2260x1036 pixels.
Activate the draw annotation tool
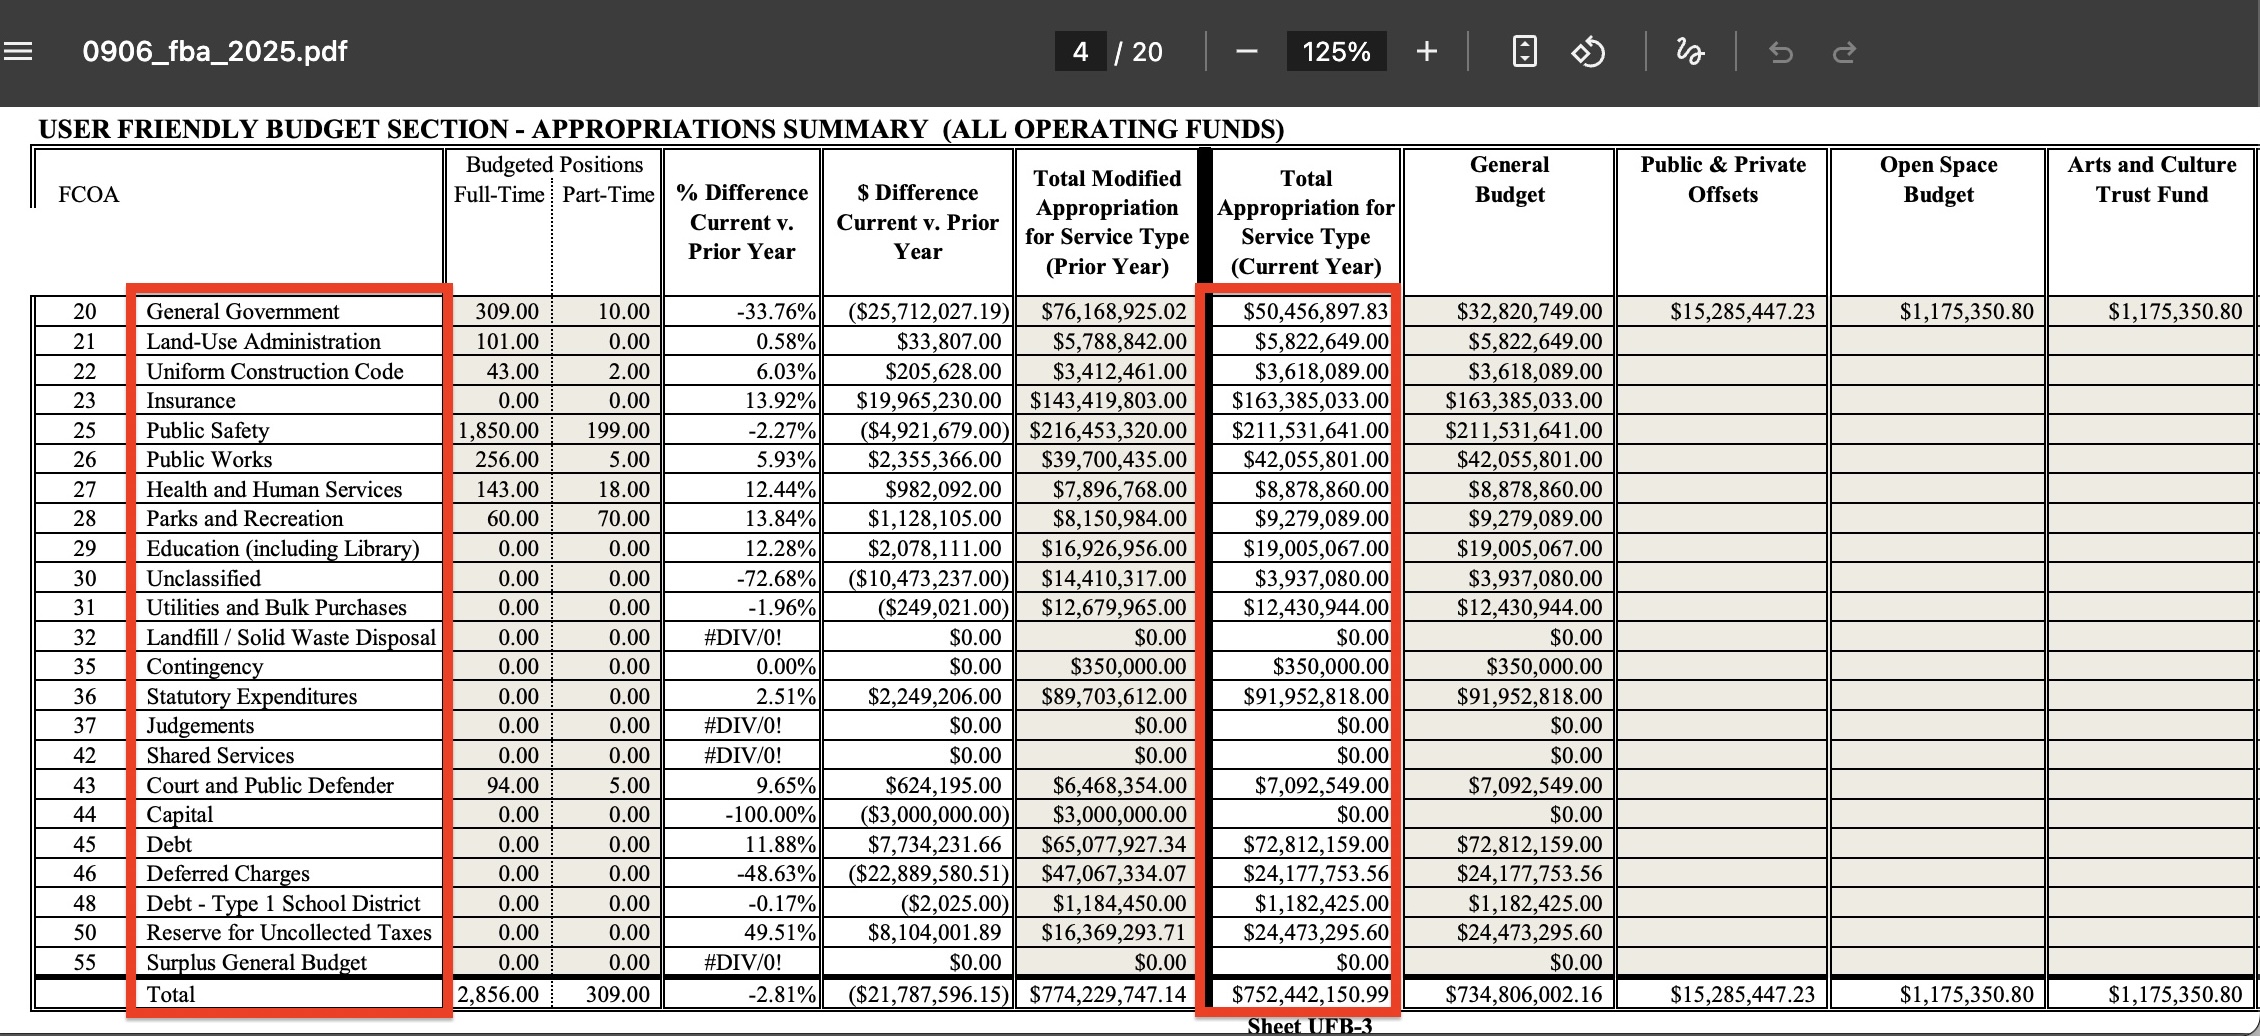pyautogui.click(x=1689, y=51)
